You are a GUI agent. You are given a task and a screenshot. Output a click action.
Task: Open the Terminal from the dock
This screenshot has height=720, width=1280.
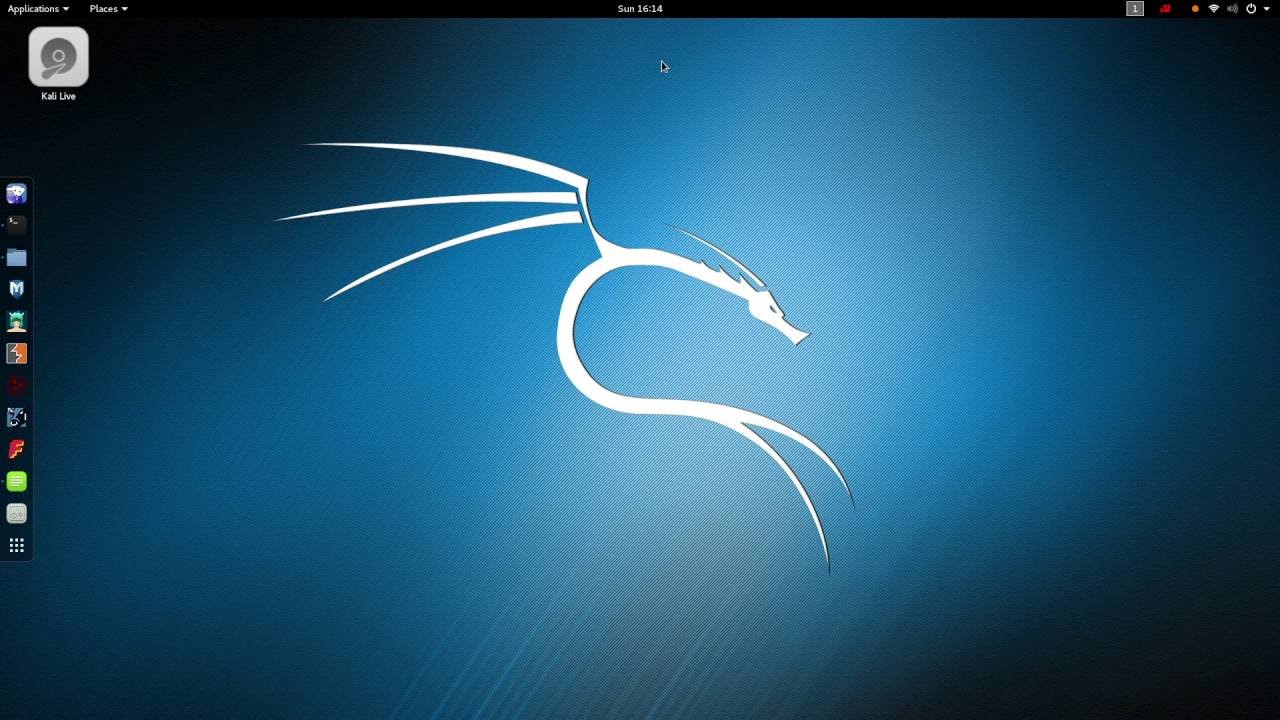[16, 225]
